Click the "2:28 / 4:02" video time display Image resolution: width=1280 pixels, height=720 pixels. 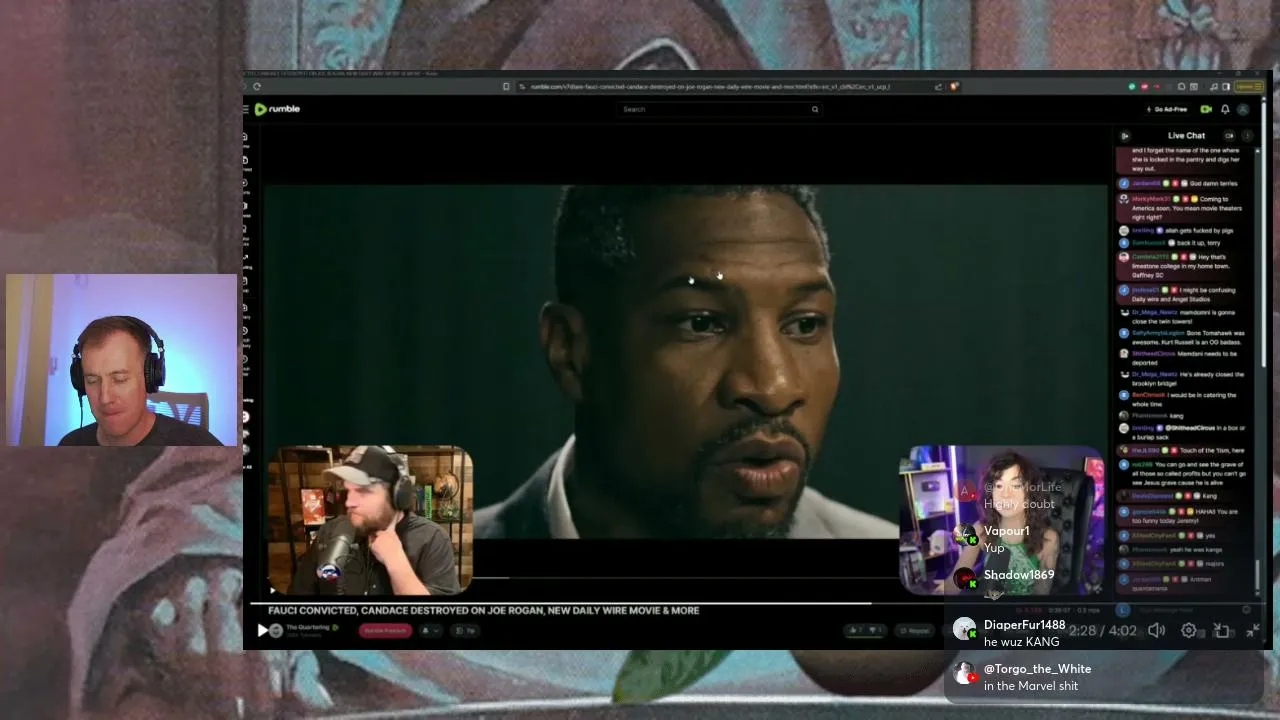coord(1103,630)
